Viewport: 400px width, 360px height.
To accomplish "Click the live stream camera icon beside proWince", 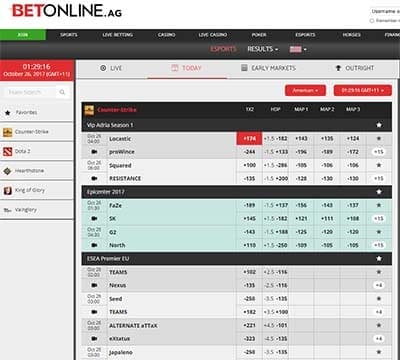I will 94,152.
